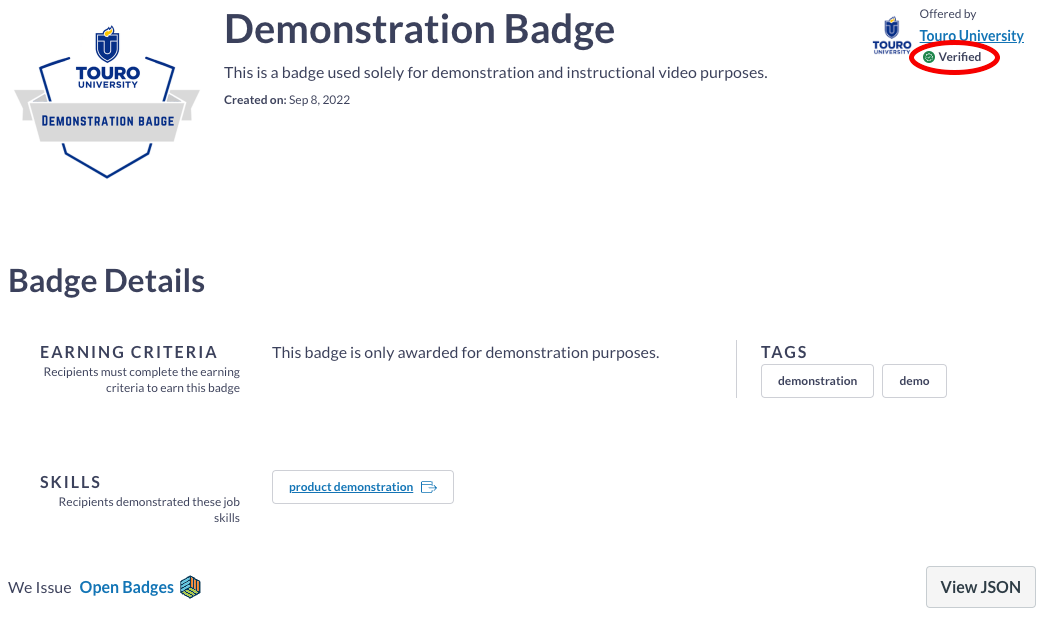1044x617 pixels.
Task: Click the external link icon beside product demonstration
Action: (x=429, y=487)
